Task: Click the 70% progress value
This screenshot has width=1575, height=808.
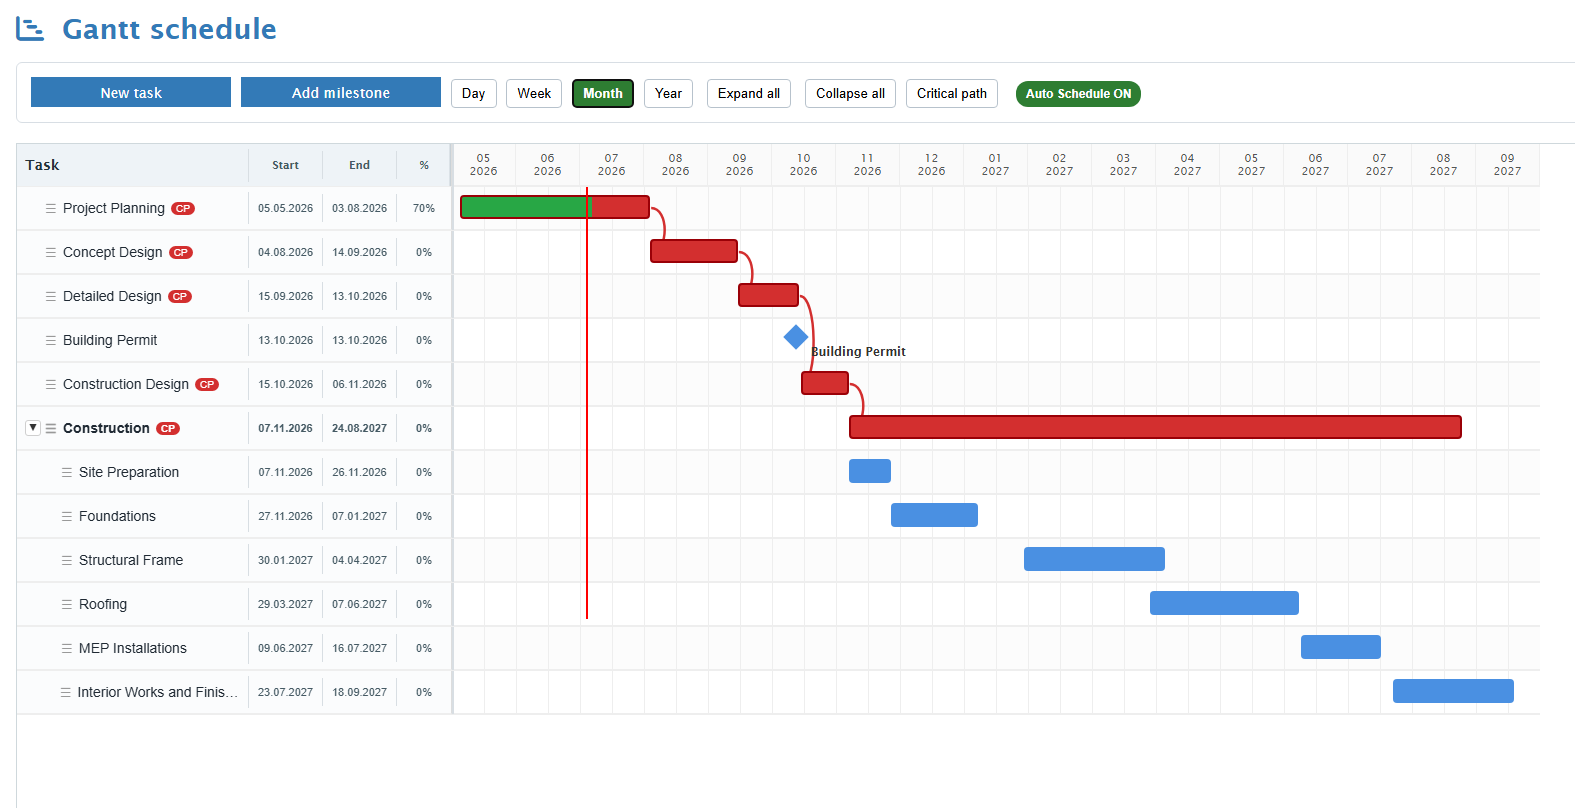Action: coord(424,209)
